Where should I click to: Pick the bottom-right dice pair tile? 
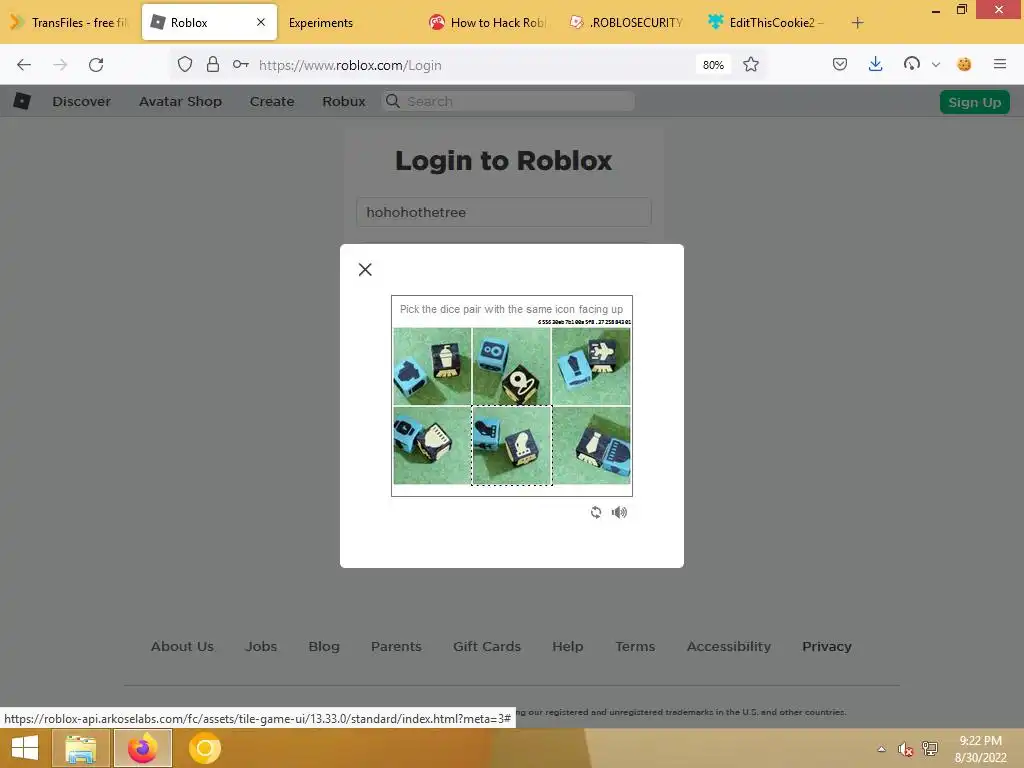[591, 445]
